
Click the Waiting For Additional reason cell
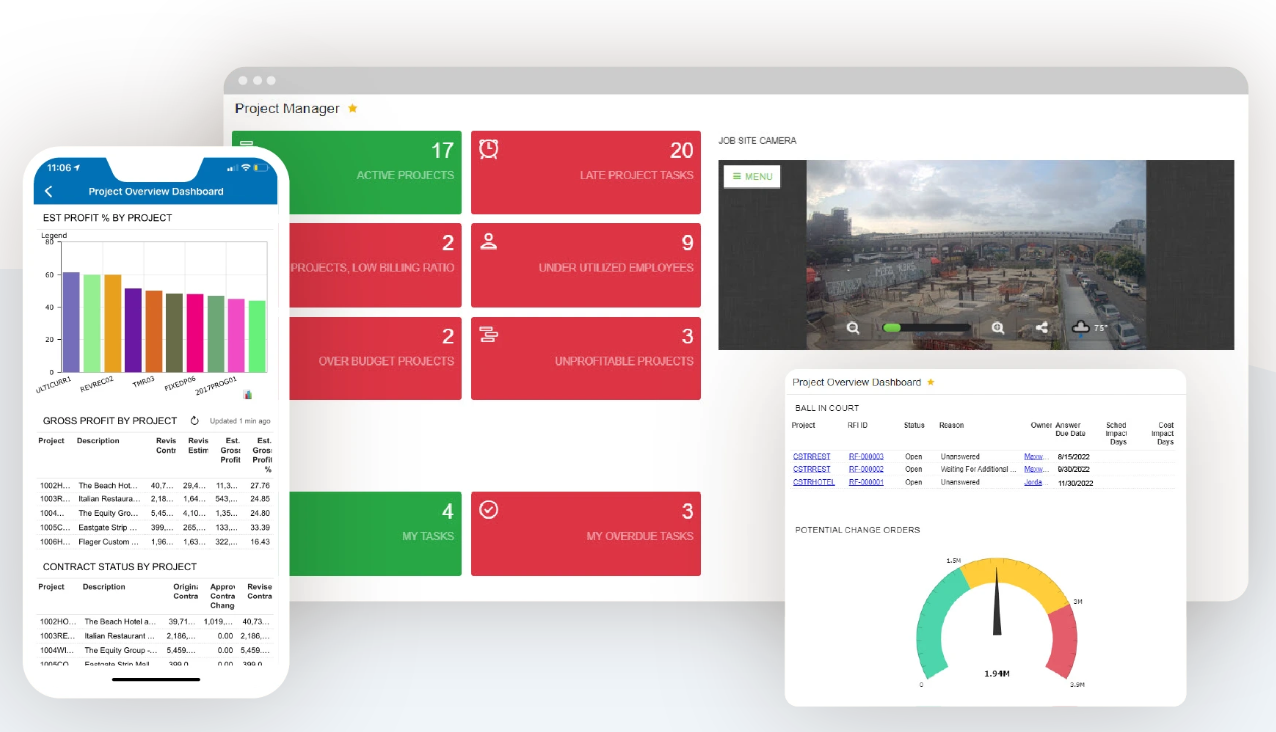pos(977,469)
